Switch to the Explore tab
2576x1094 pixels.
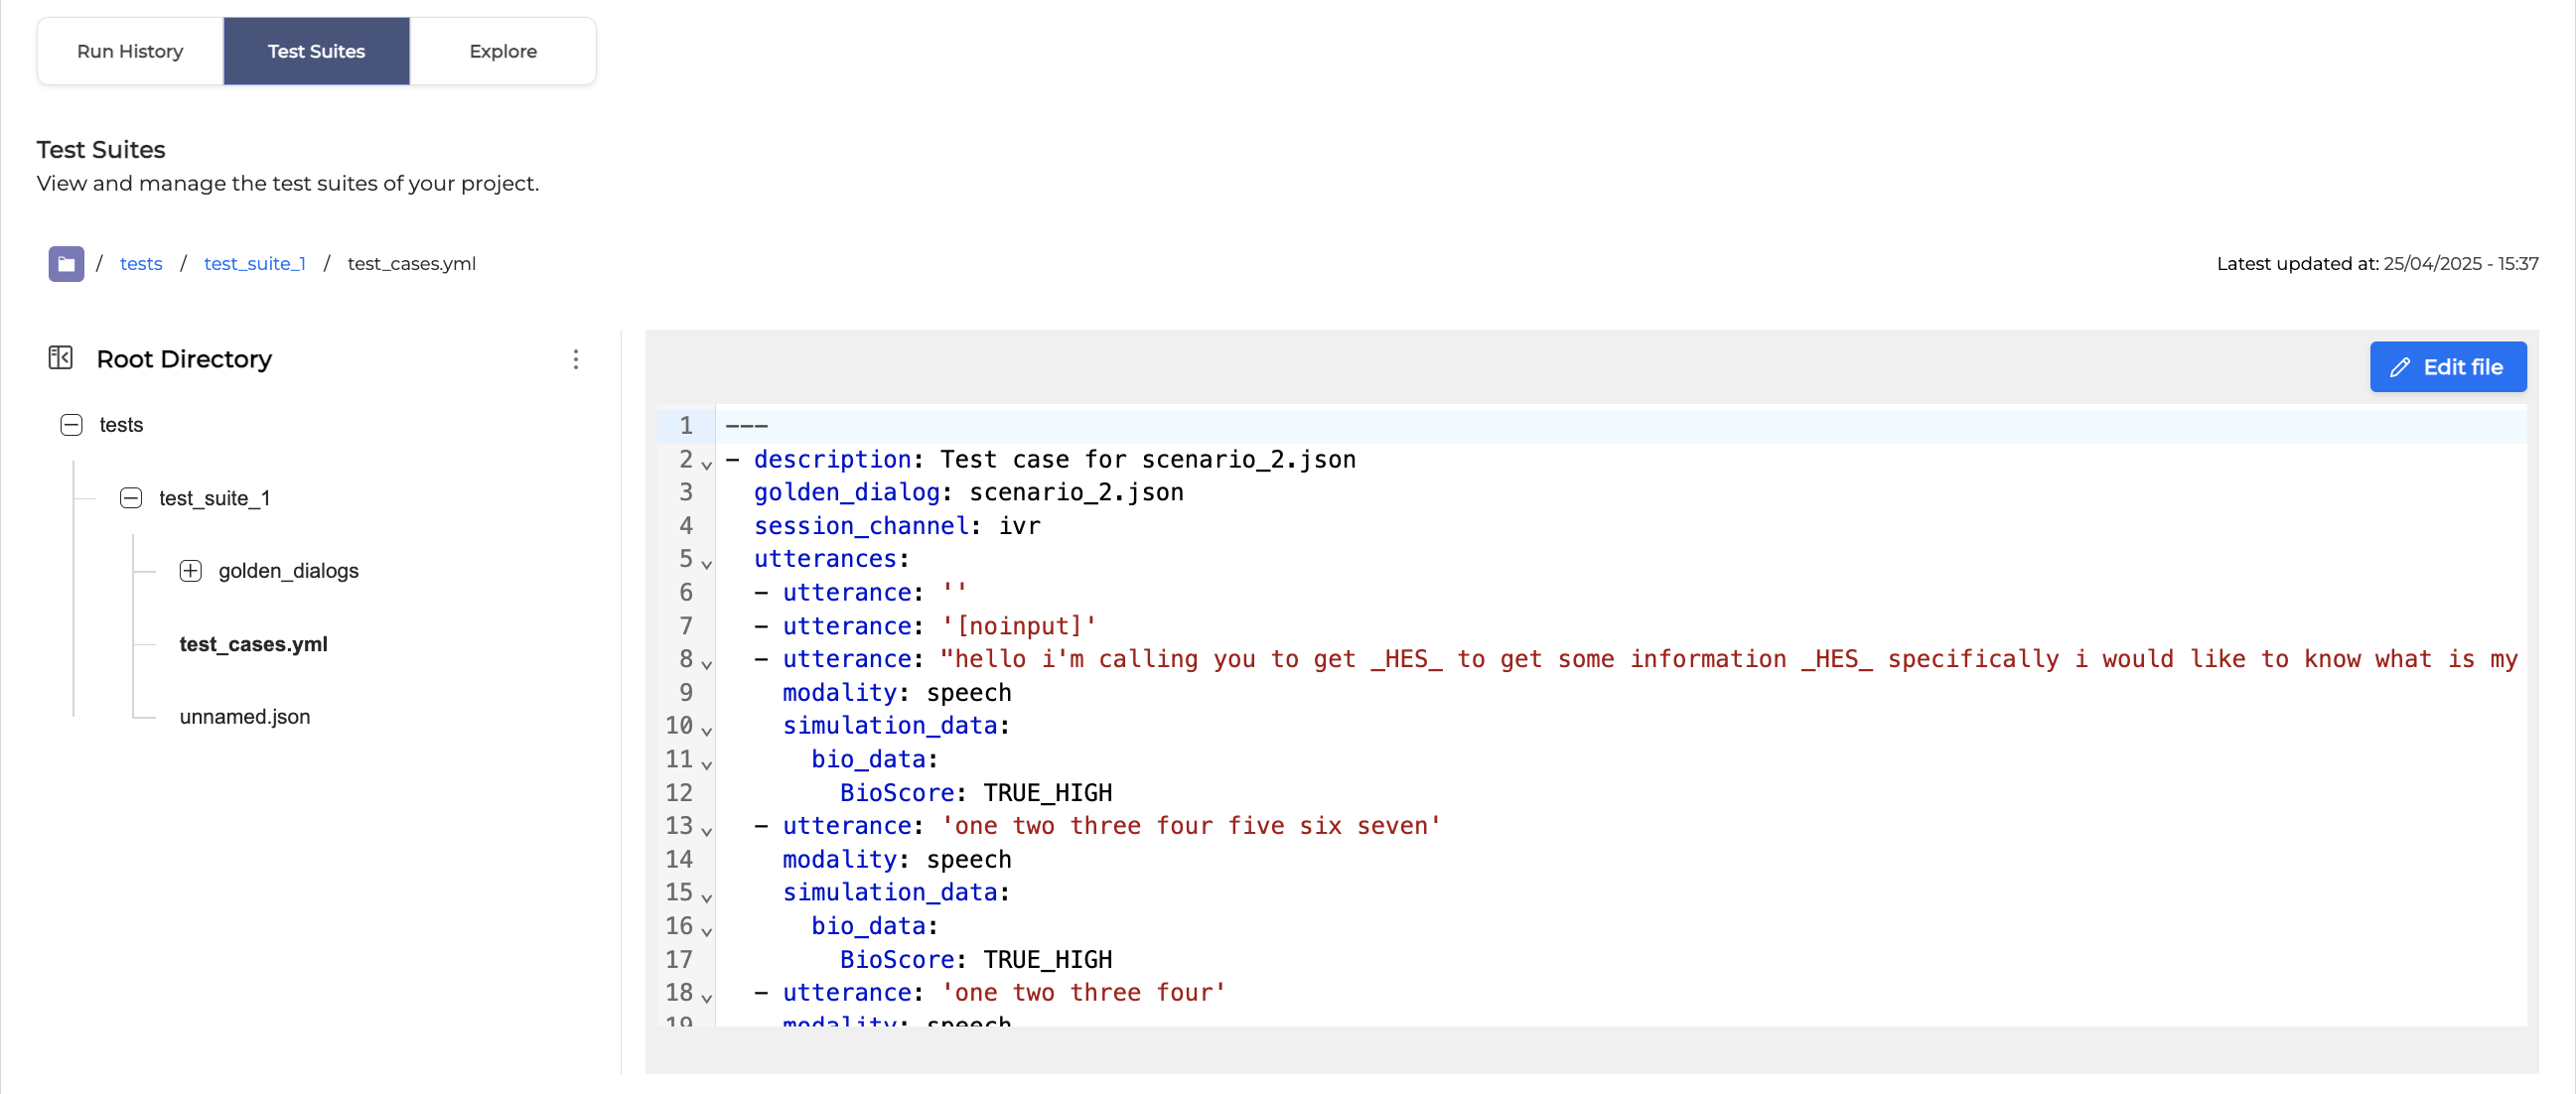(503, 51)
